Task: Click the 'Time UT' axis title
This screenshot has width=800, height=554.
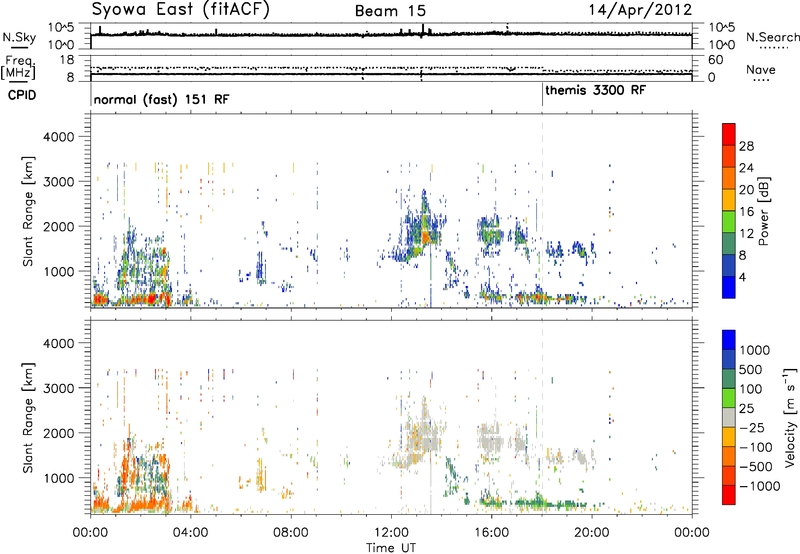Action: point(391,548)
